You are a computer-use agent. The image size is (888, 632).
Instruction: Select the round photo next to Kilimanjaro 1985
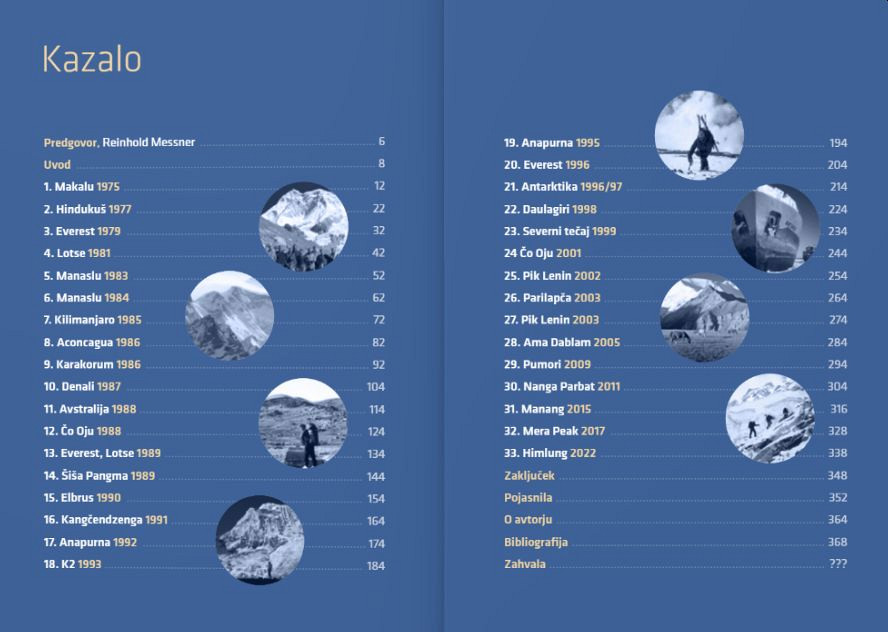point(229,316)
